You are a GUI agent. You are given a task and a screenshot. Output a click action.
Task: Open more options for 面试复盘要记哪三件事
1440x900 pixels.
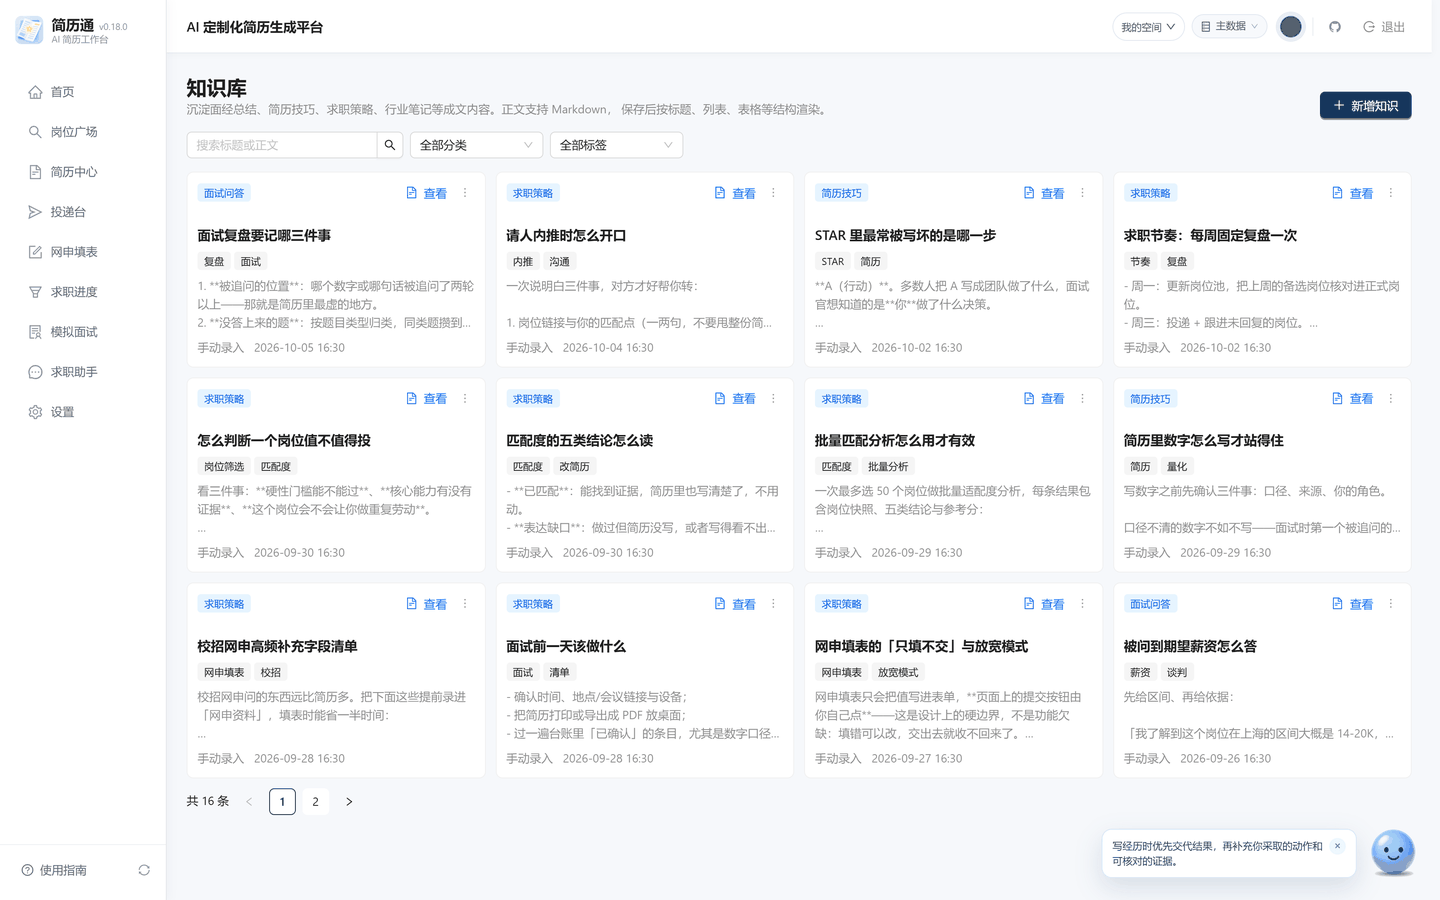tap(465, 193)
